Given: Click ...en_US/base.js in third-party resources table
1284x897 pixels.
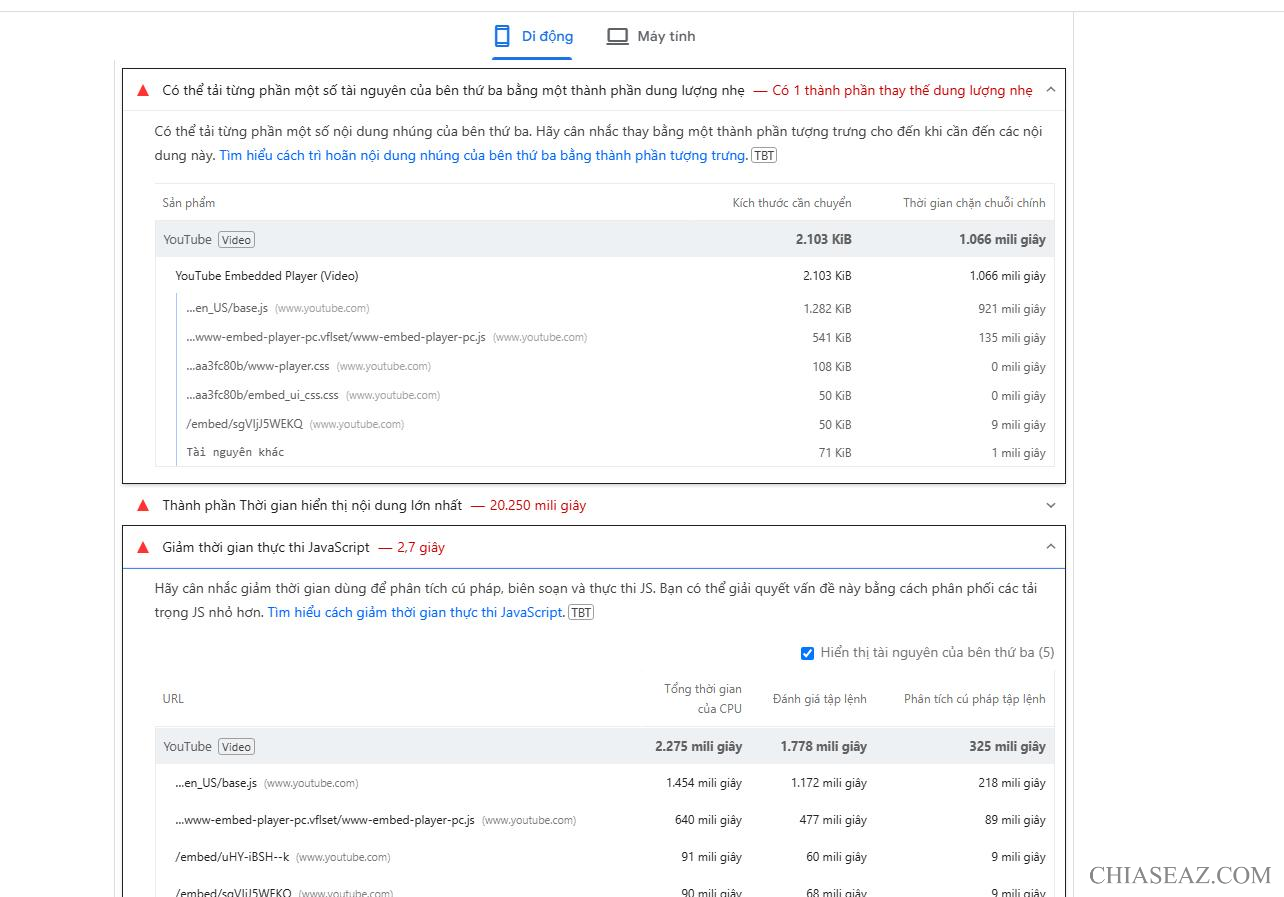Looking at the screenshot, I should [x=227, y=309].
